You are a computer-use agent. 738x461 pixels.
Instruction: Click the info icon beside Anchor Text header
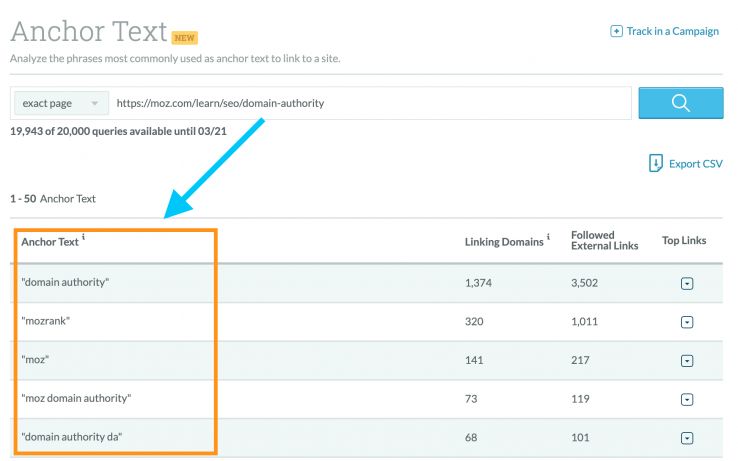pyautogui.click(x=83, y=237)
